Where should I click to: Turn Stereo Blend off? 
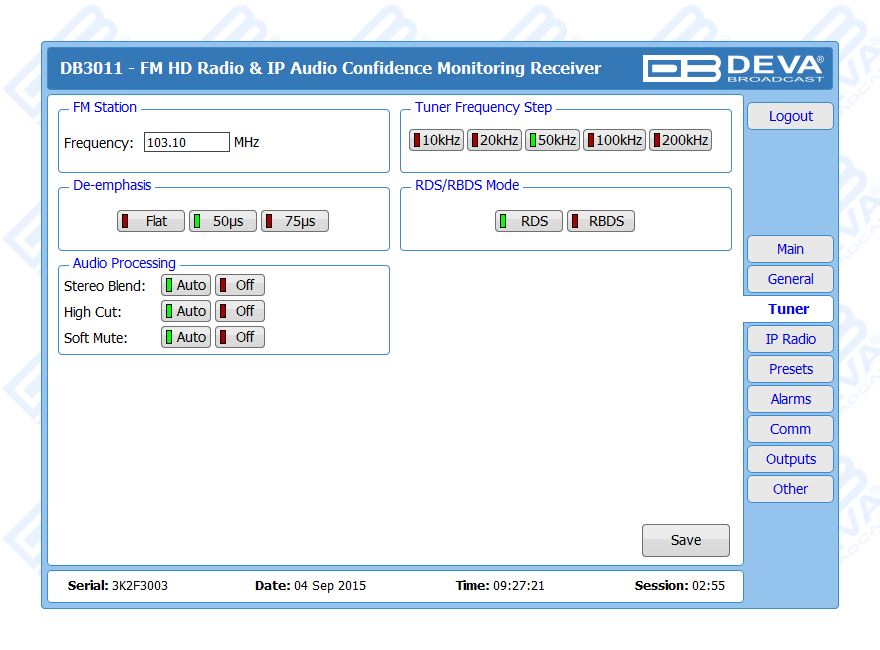point(240,285)
